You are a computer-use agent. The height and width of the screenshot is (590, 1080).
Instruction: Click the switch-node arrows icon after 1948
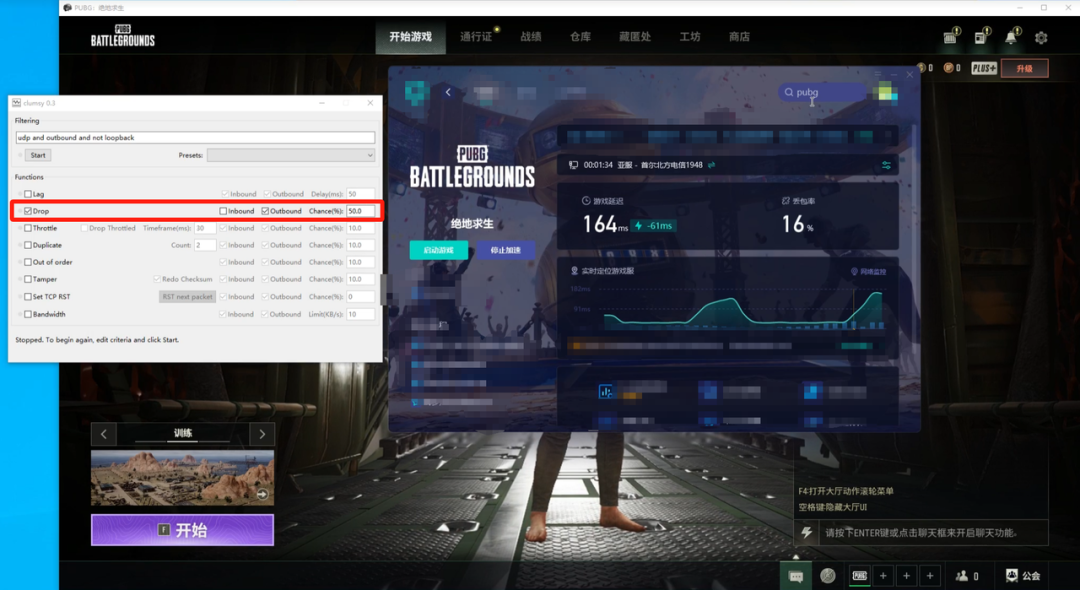(711, 165)
